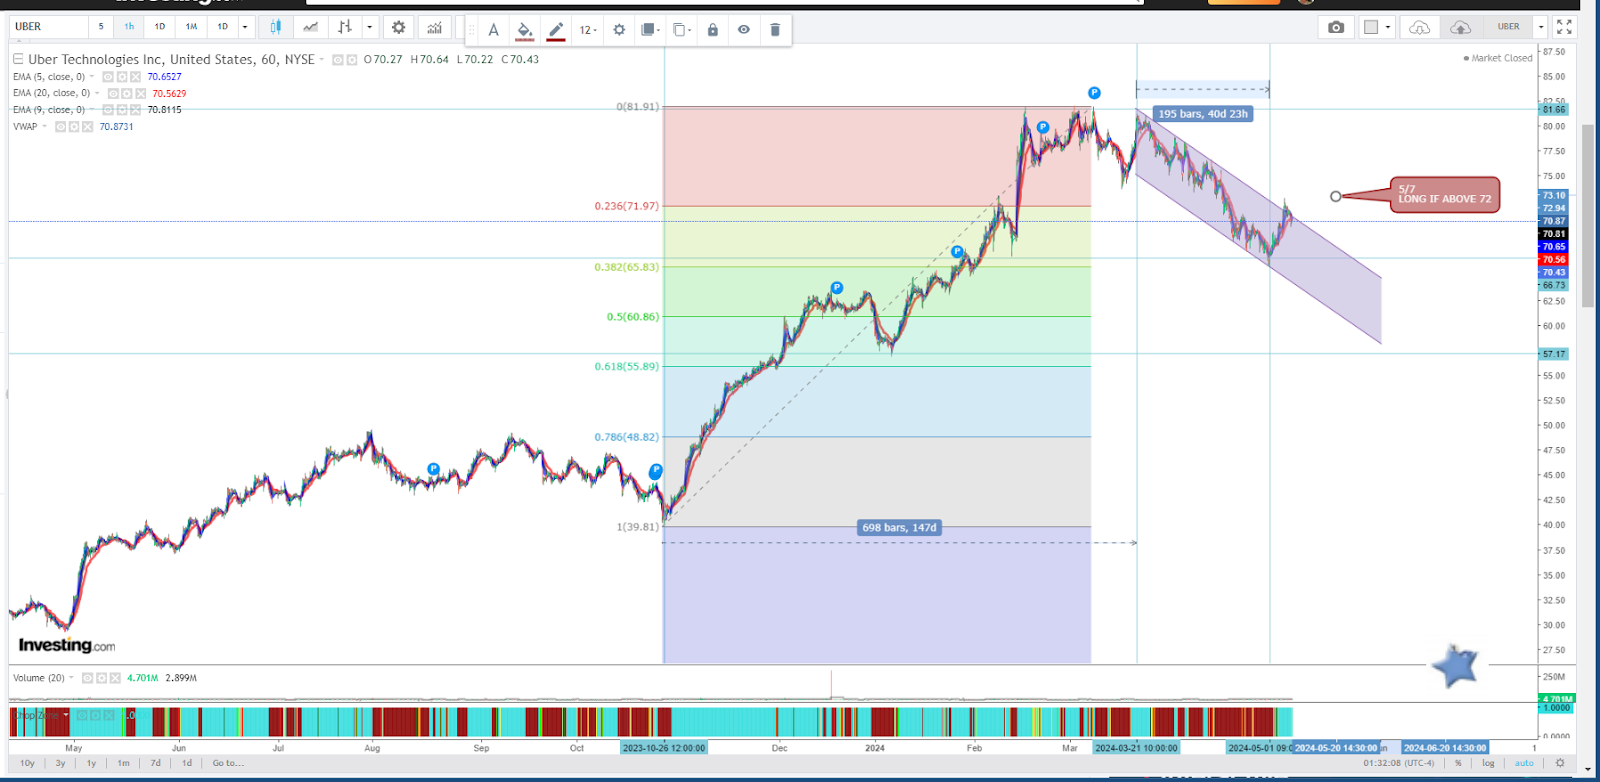Open the chart settings gear

pyautogui.click(x=398, y=27)
